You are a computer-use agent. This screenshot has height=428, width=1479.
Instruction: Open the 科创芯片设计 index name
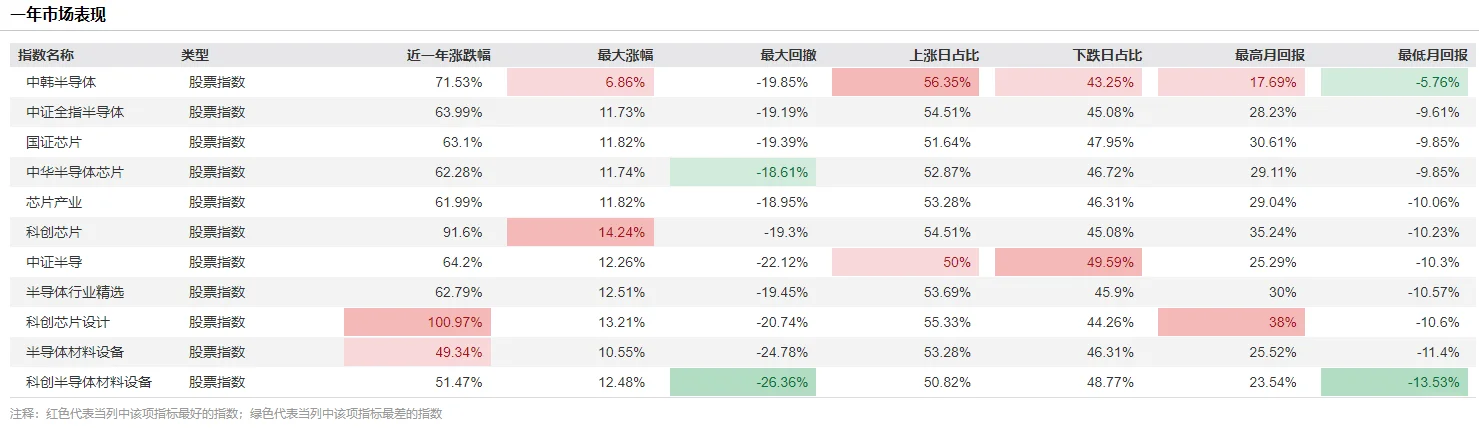click(68, 323)
